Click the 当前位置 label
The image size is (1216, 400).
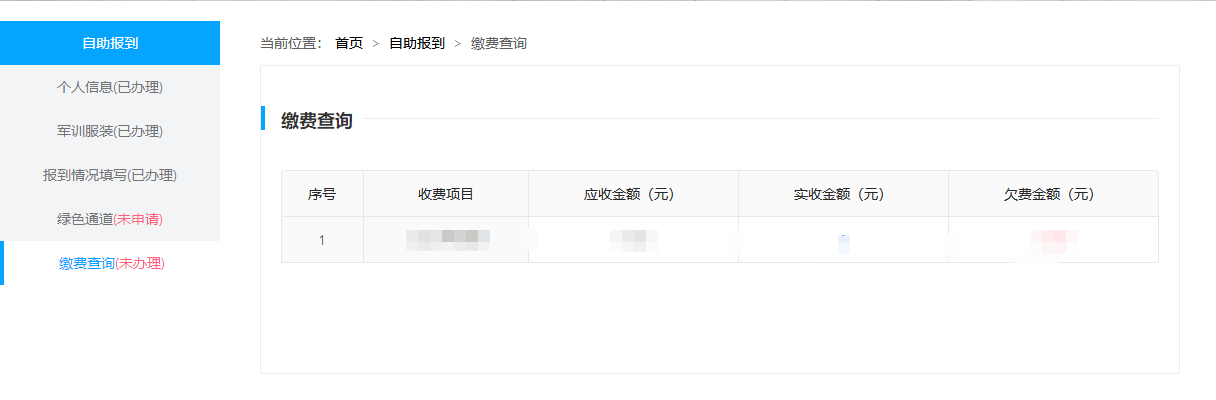[x=291, y=43]
